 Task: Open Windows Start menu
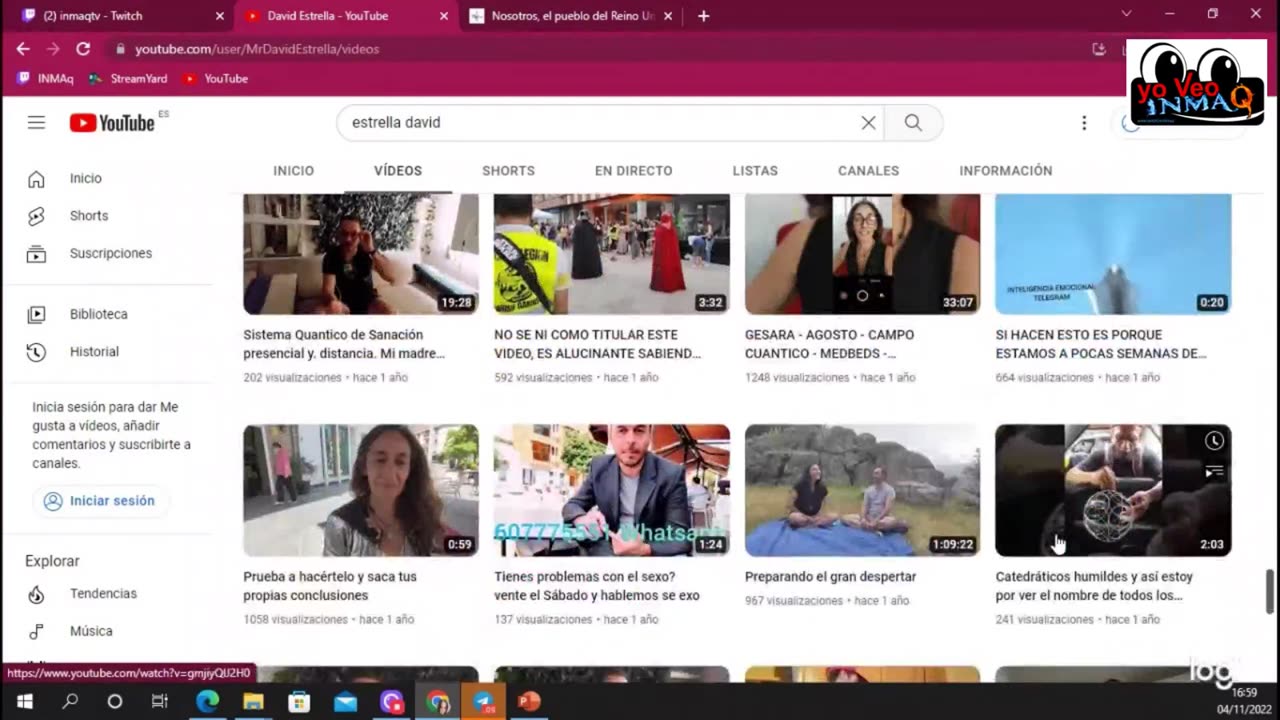[25, 702]
